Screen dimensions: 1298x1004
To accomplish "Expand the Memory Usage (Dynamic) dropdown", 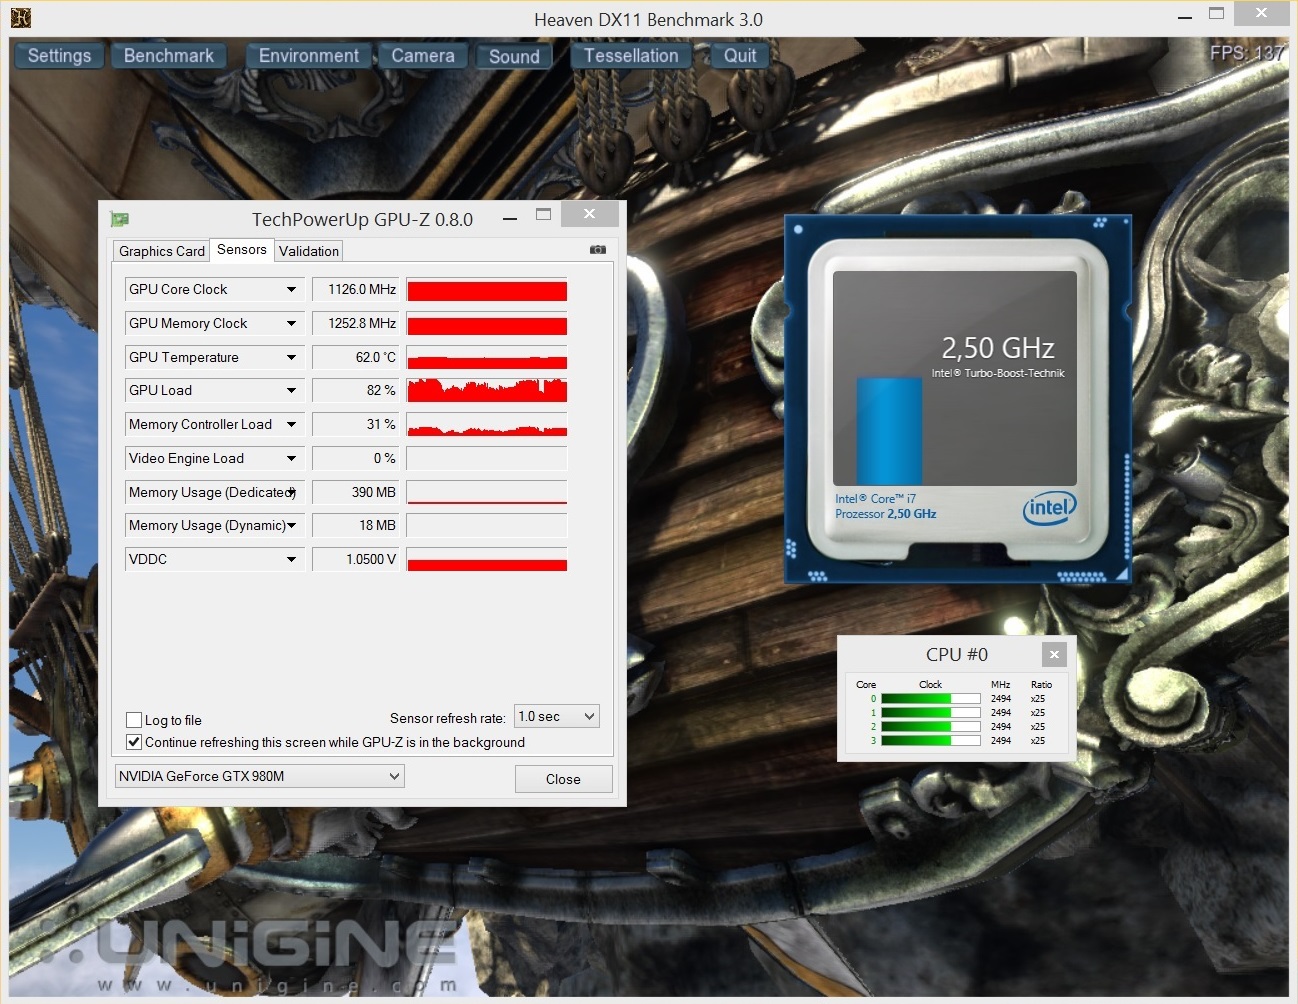I will (291, 525).
